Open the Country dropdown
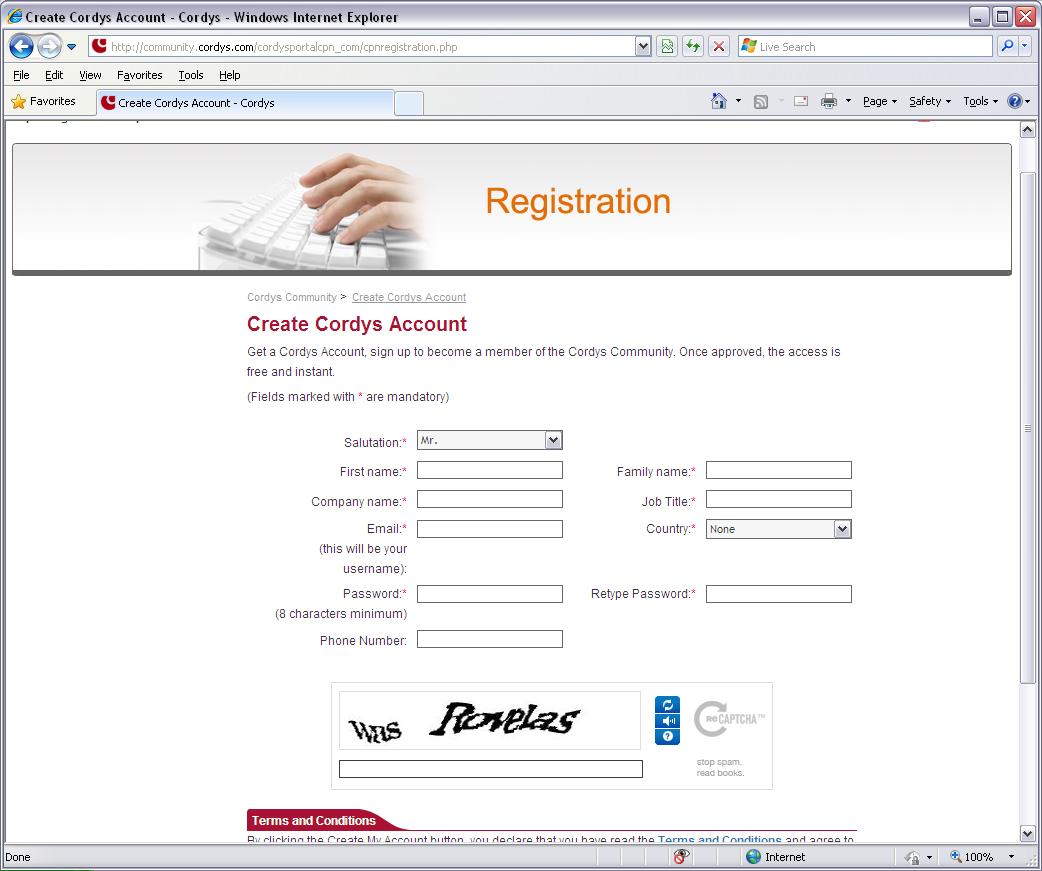 (x=779, y=529)
